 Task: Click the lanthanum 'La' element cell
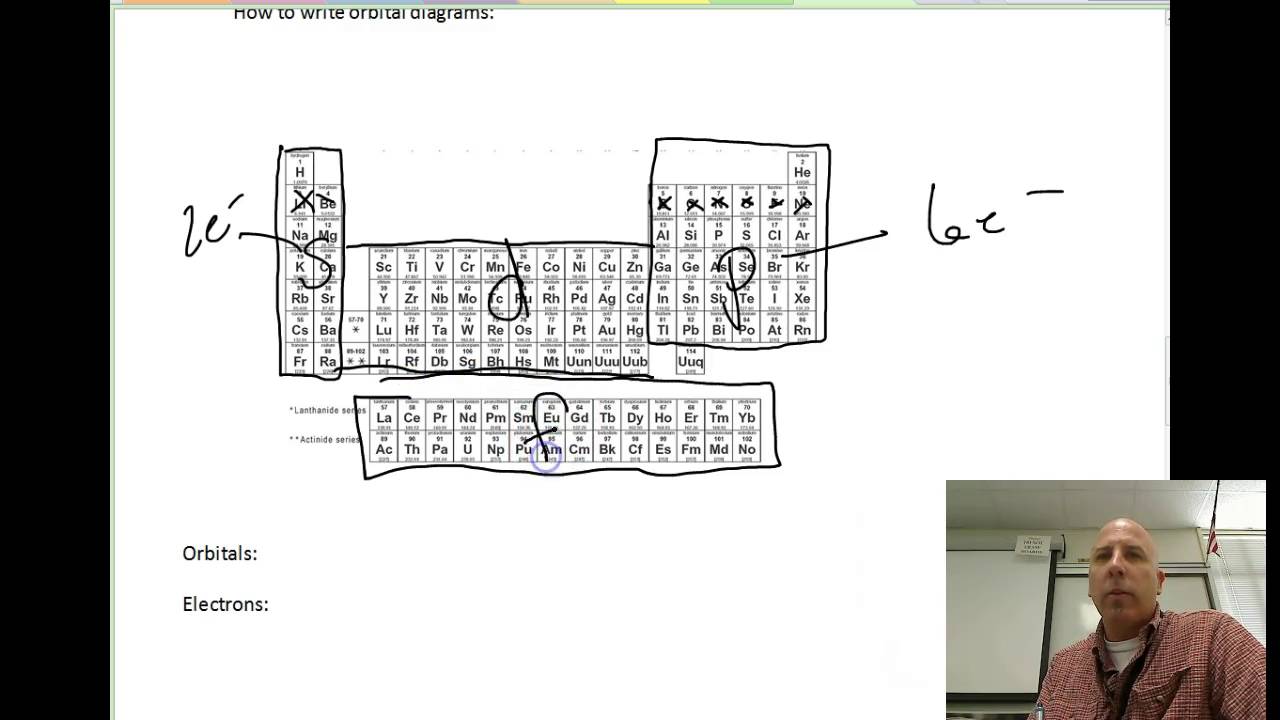(x=383, y=414)
